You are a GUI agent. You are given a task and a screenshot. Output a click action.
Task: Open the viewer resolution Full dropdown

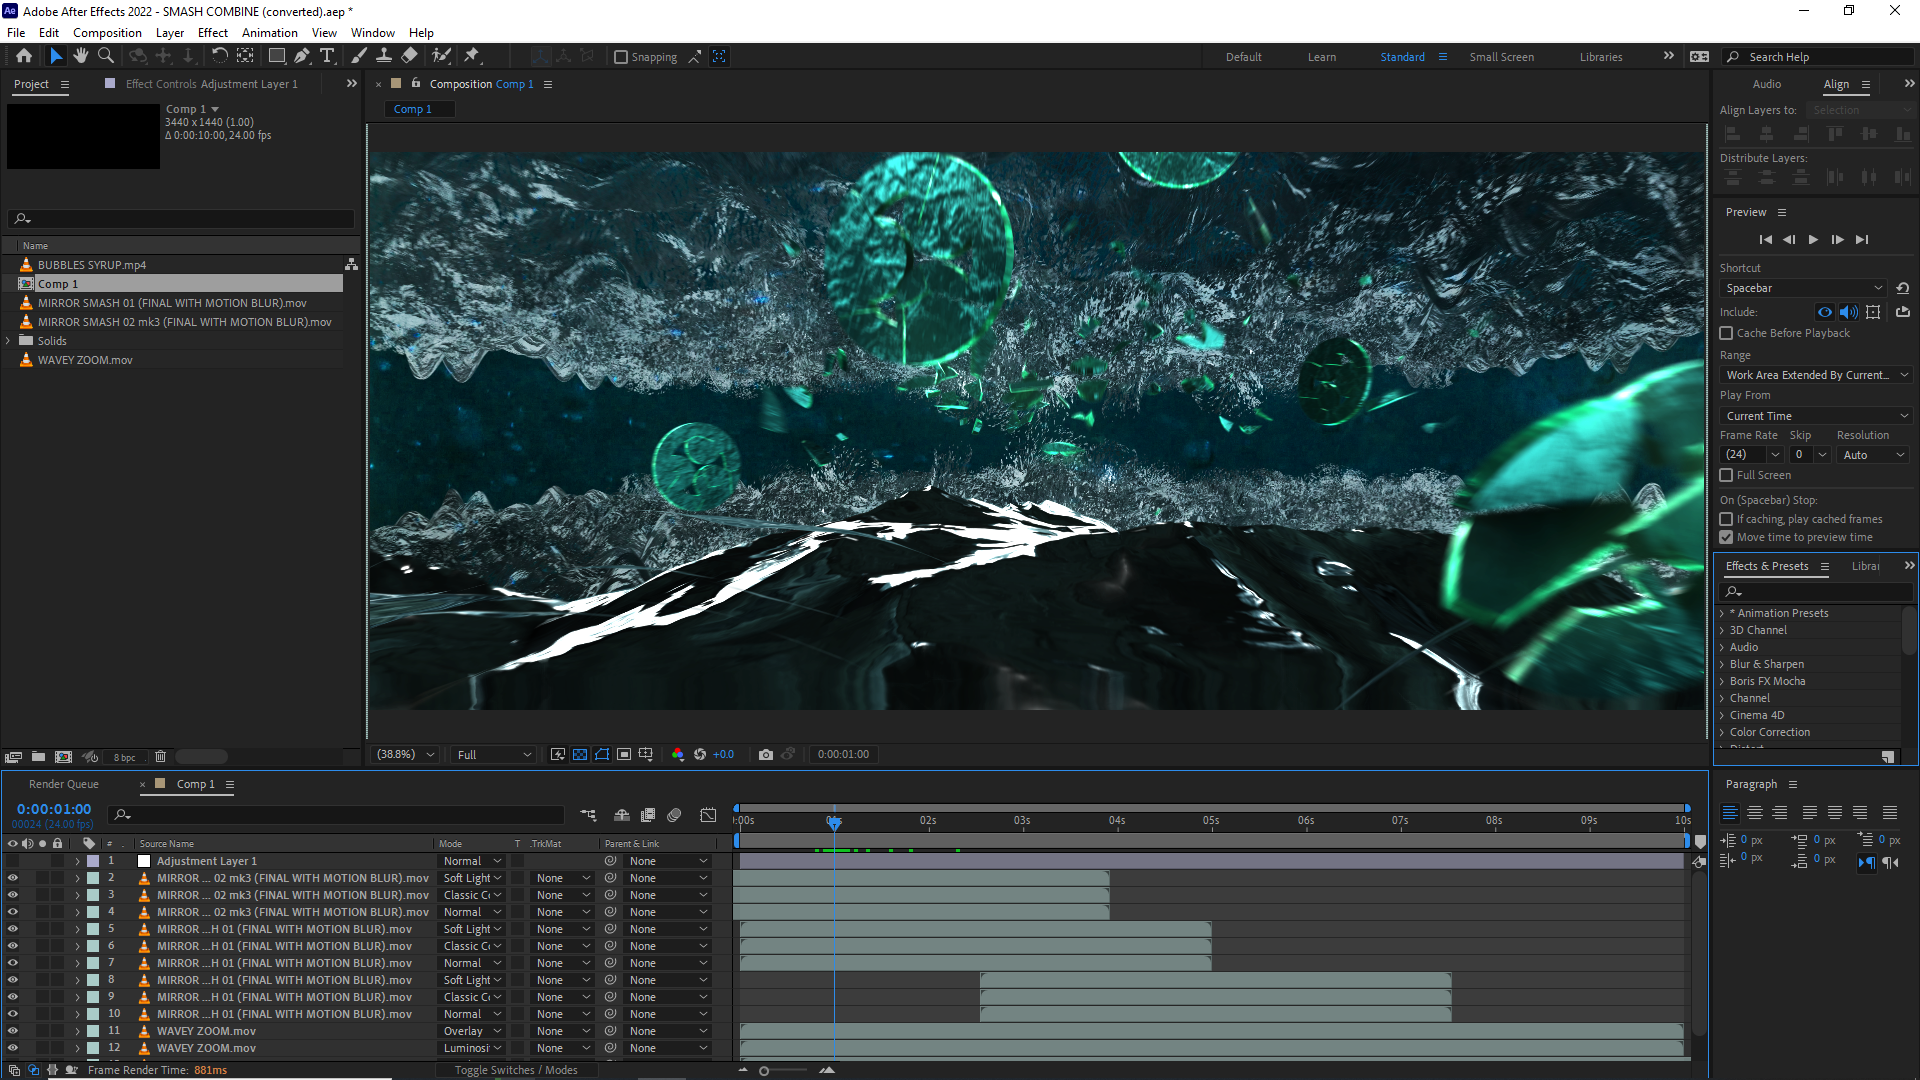pyautogui.click(x=494, y=755)
